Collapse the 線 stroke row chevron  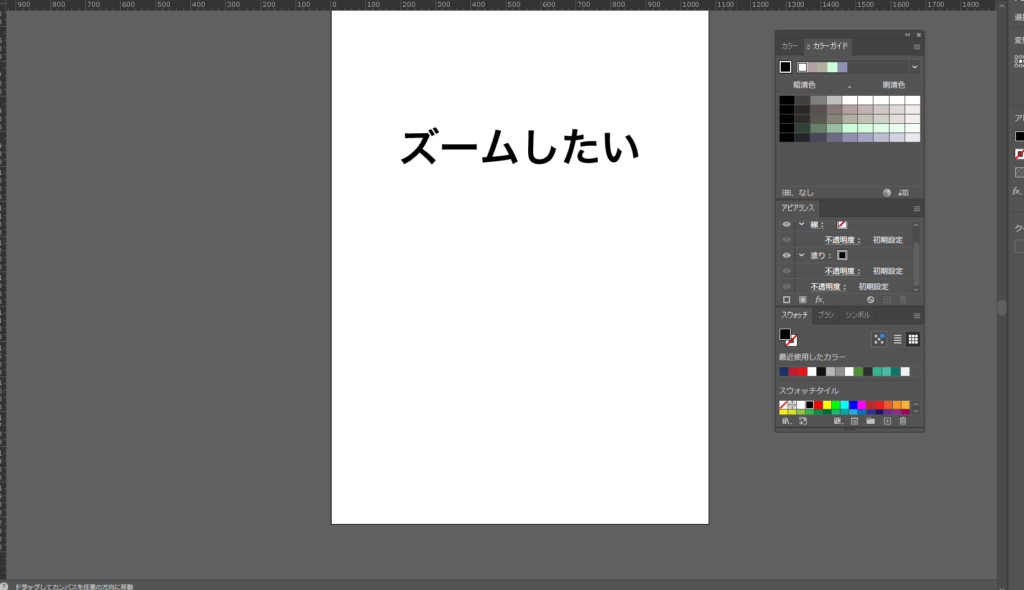(801, 225)
